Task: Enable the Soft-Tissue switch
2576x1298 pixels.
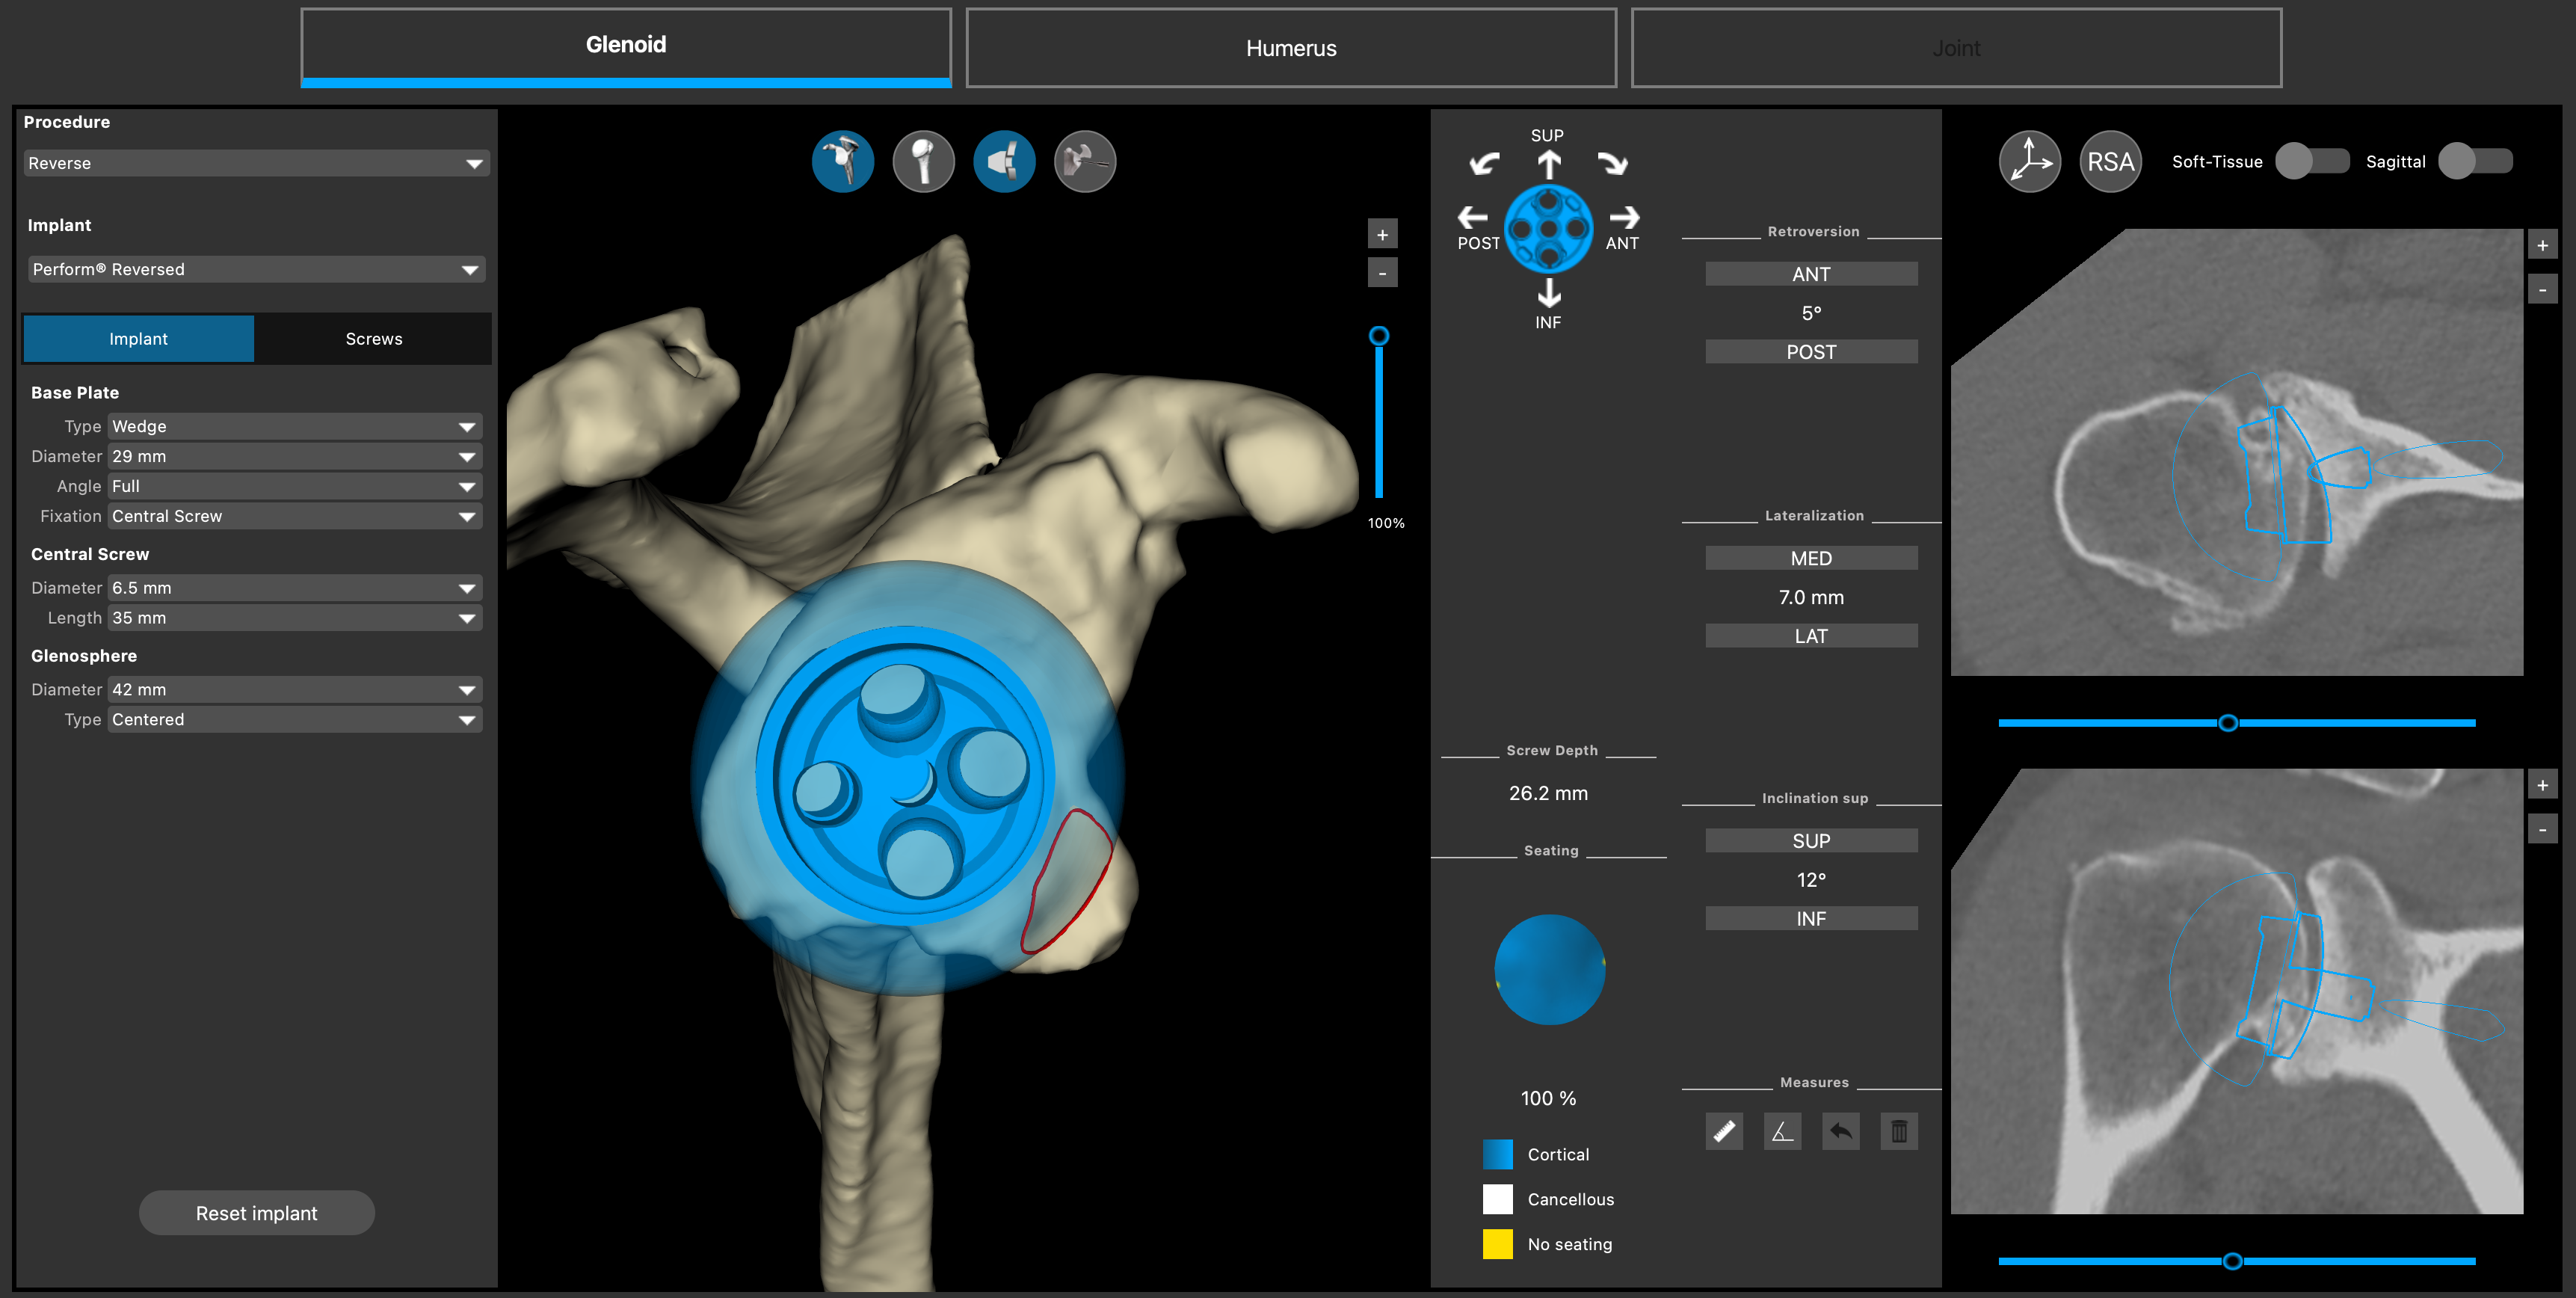Action: (x=2311, y=161)
